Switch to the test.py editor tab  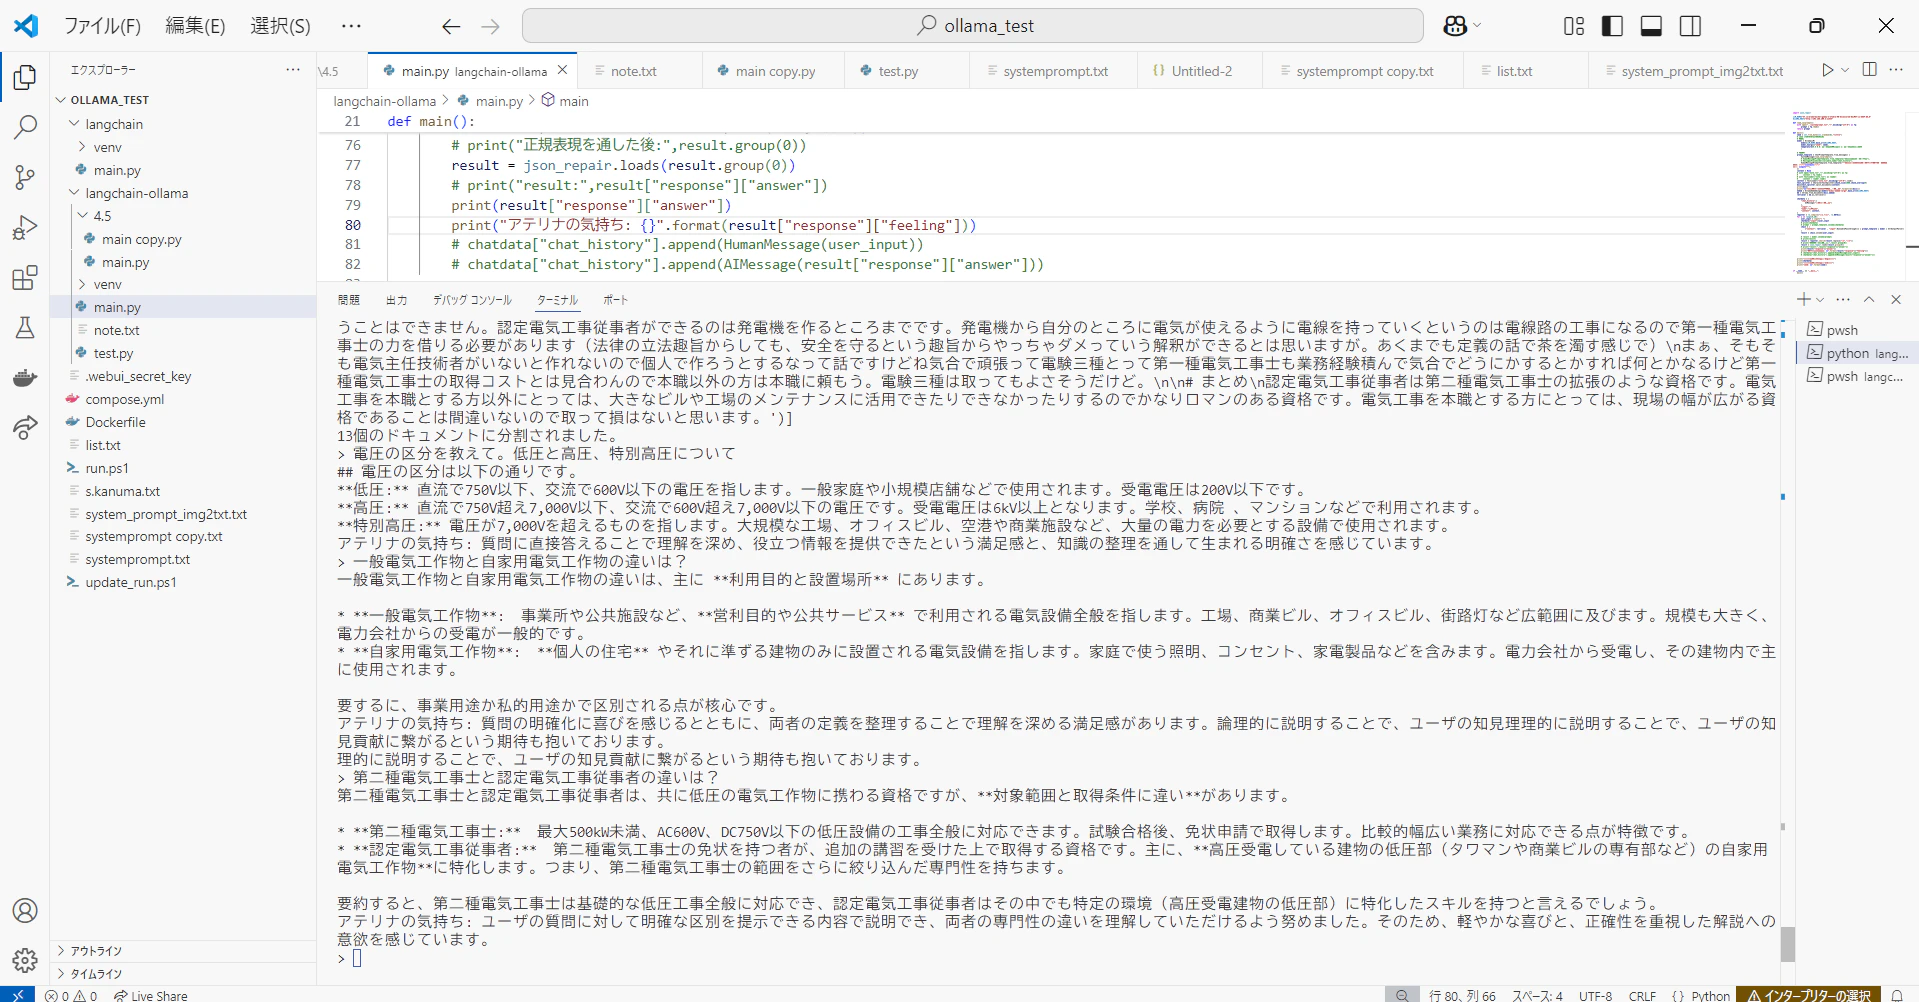point(898,71)
